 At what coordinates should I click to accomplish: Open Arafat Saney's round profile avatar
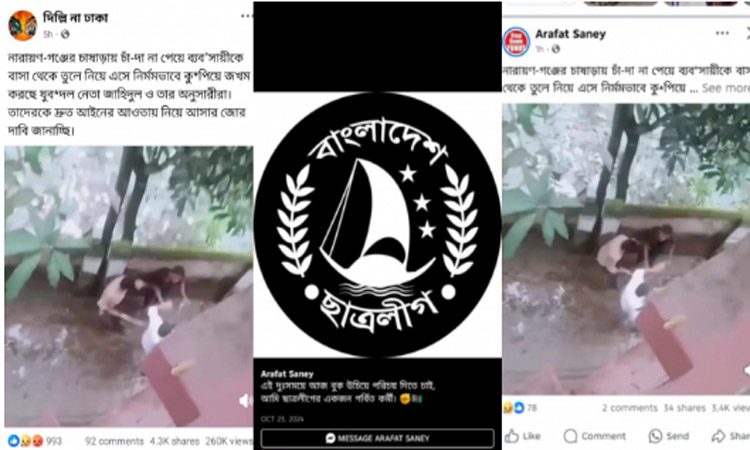(516, 42)
